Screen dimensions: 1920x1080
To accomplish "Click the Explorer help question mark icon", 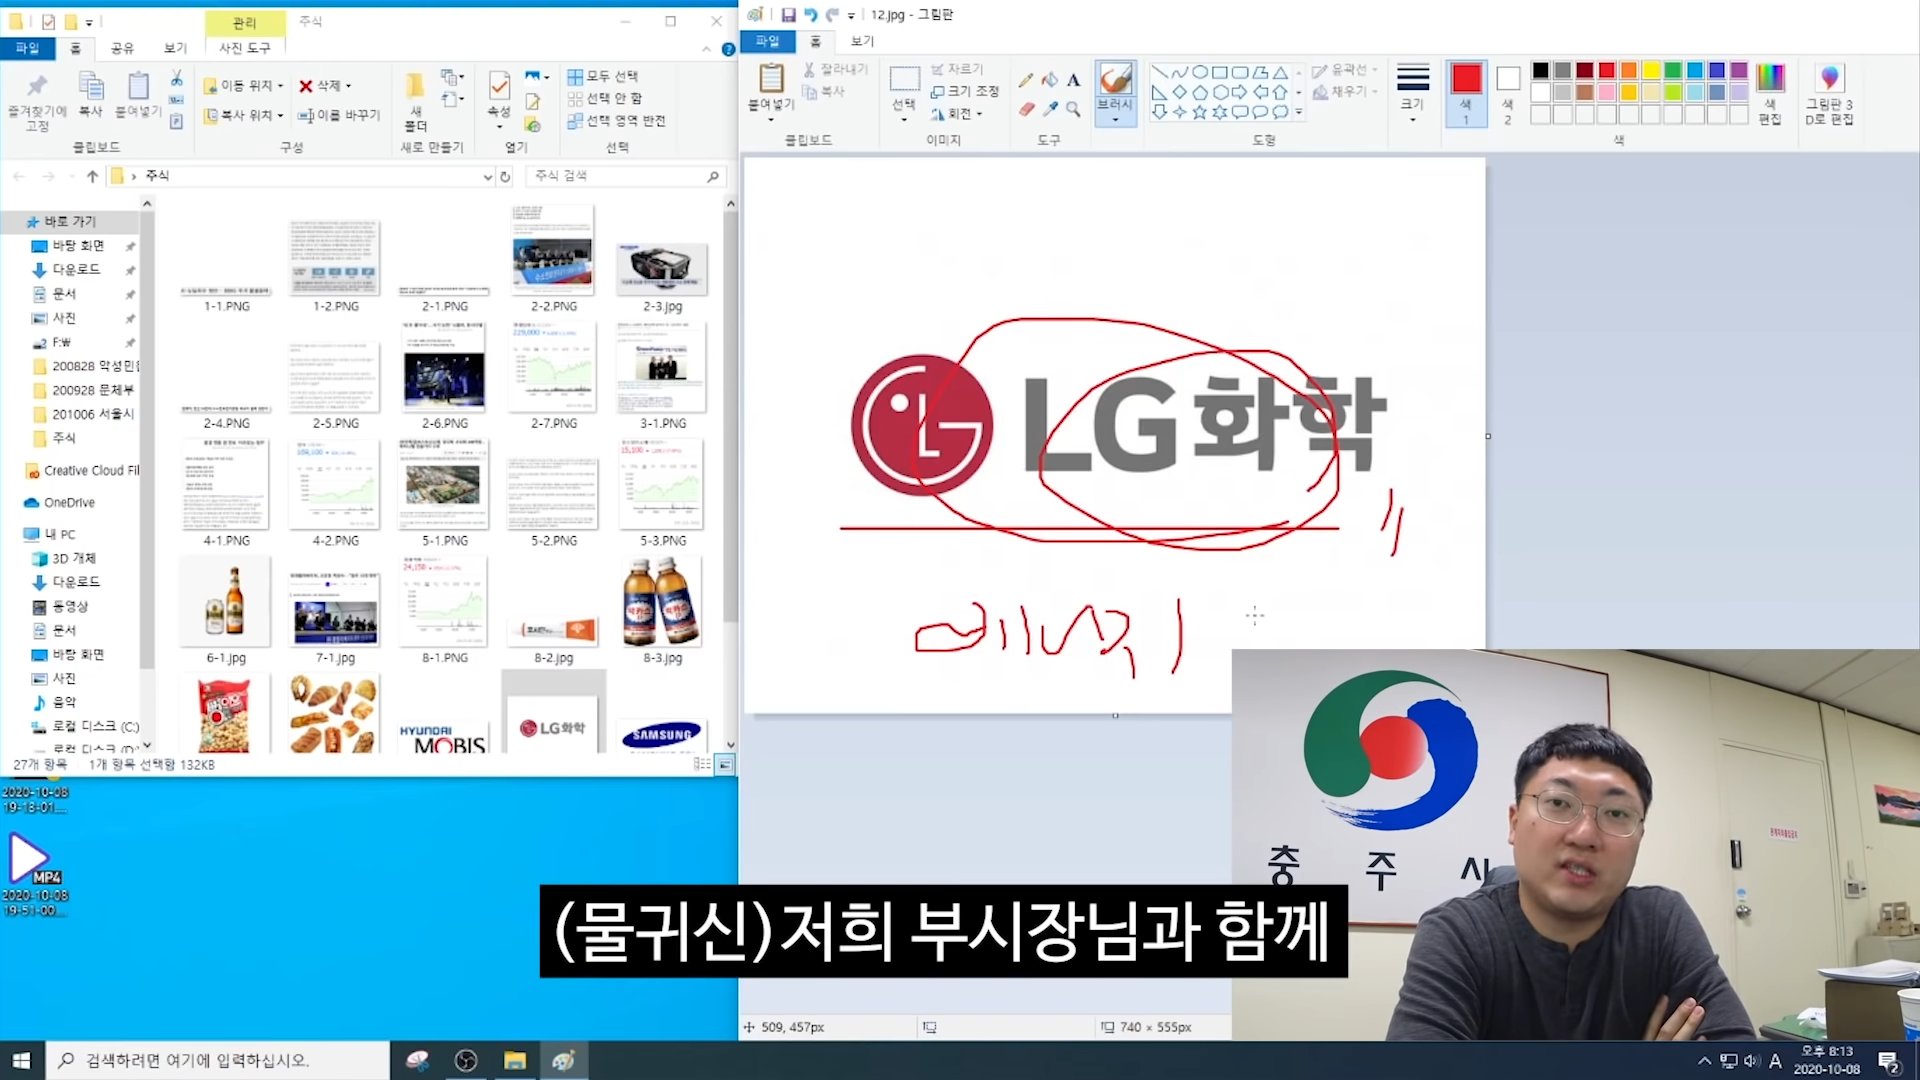I will (x=728, y=49).
